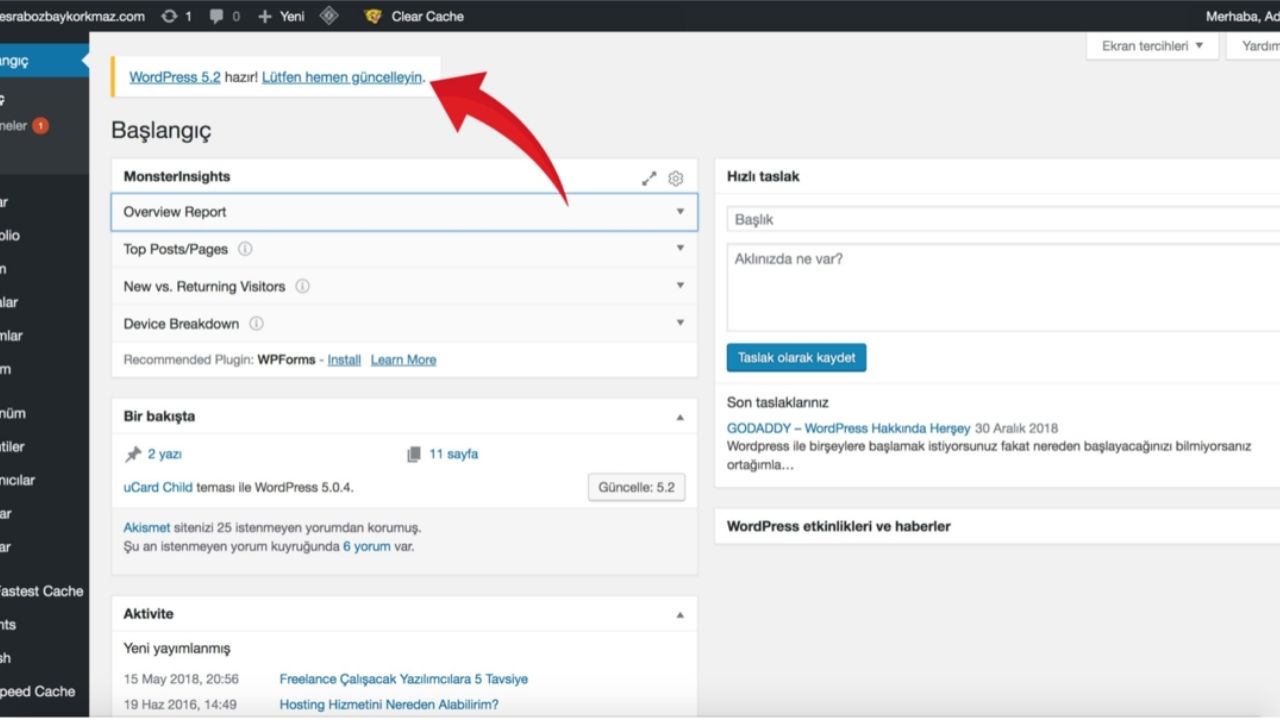
Task: Open MonsterInsights widget settings gear
Action: (x=676, y=178)
